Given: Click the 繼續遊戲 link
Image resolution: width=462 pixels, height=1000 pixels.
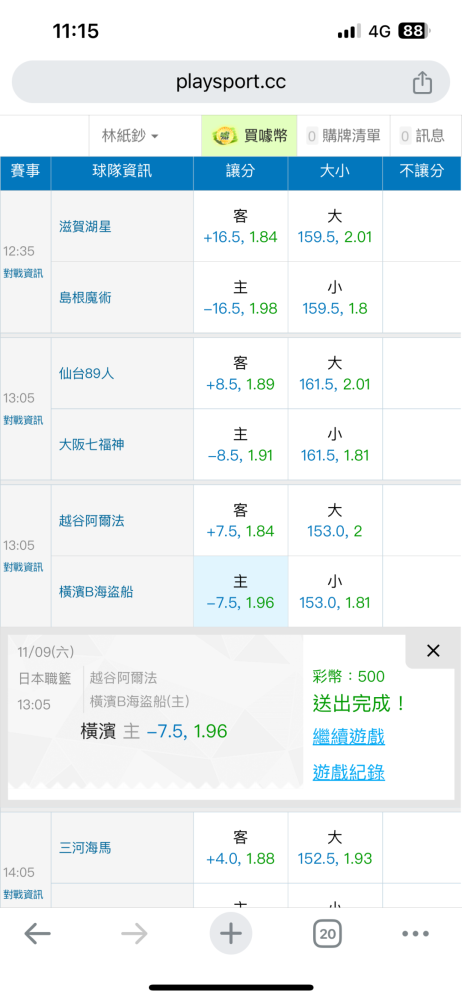Looking at the screenshot, I should [349, 737].
